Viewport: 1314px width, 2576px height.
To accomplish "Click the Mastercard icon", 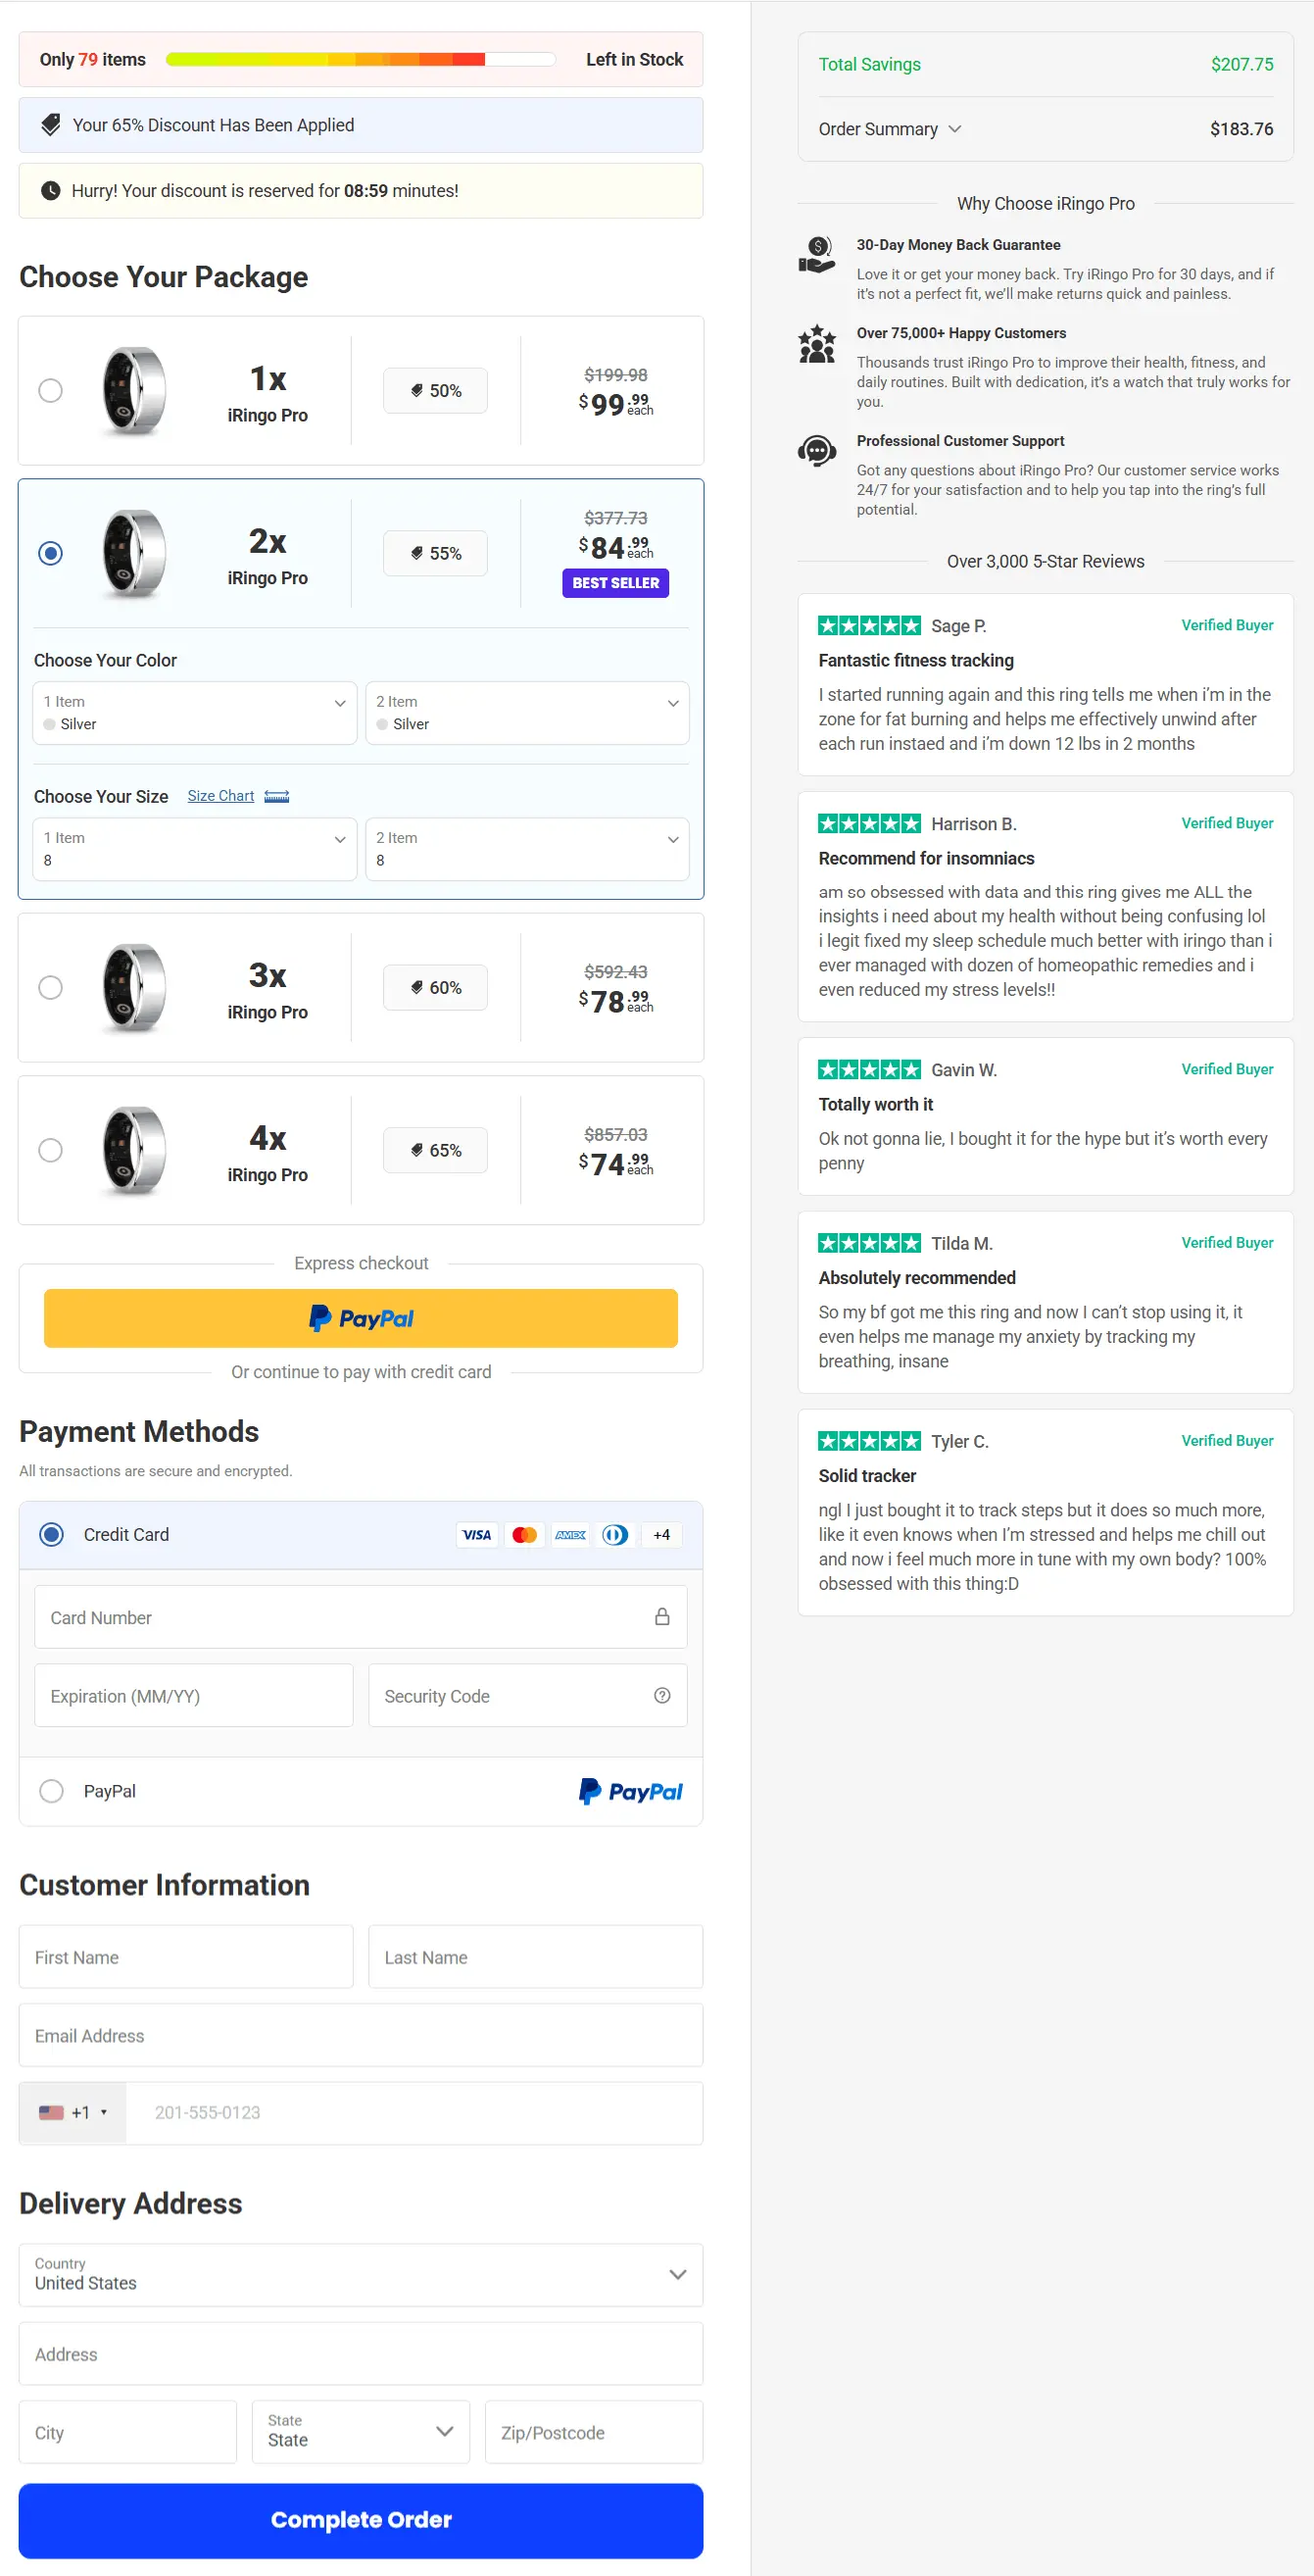I will [x=524, y=1534].
